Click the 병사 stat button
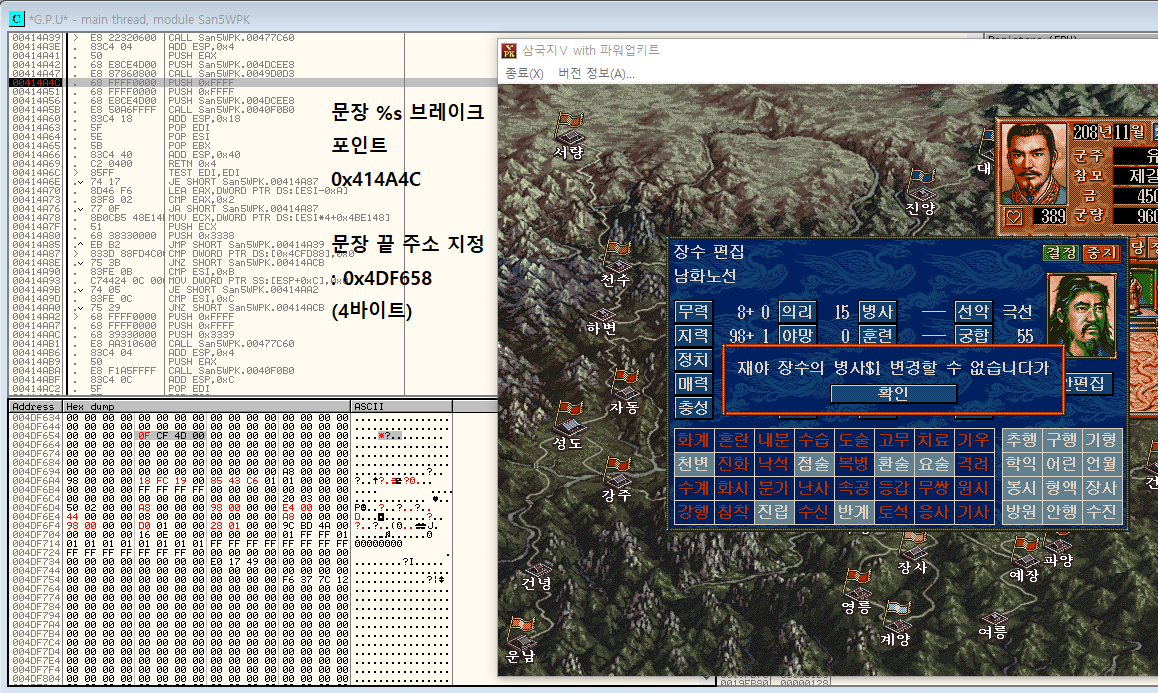 click(877, 312)
